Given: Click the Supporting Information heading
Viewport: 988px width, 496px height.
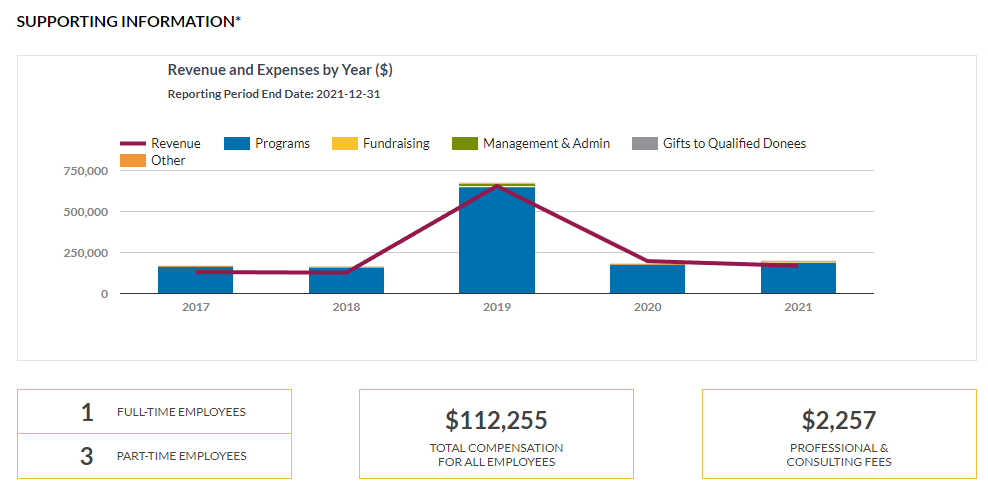Looking at the screenshot, I should 129,21.
